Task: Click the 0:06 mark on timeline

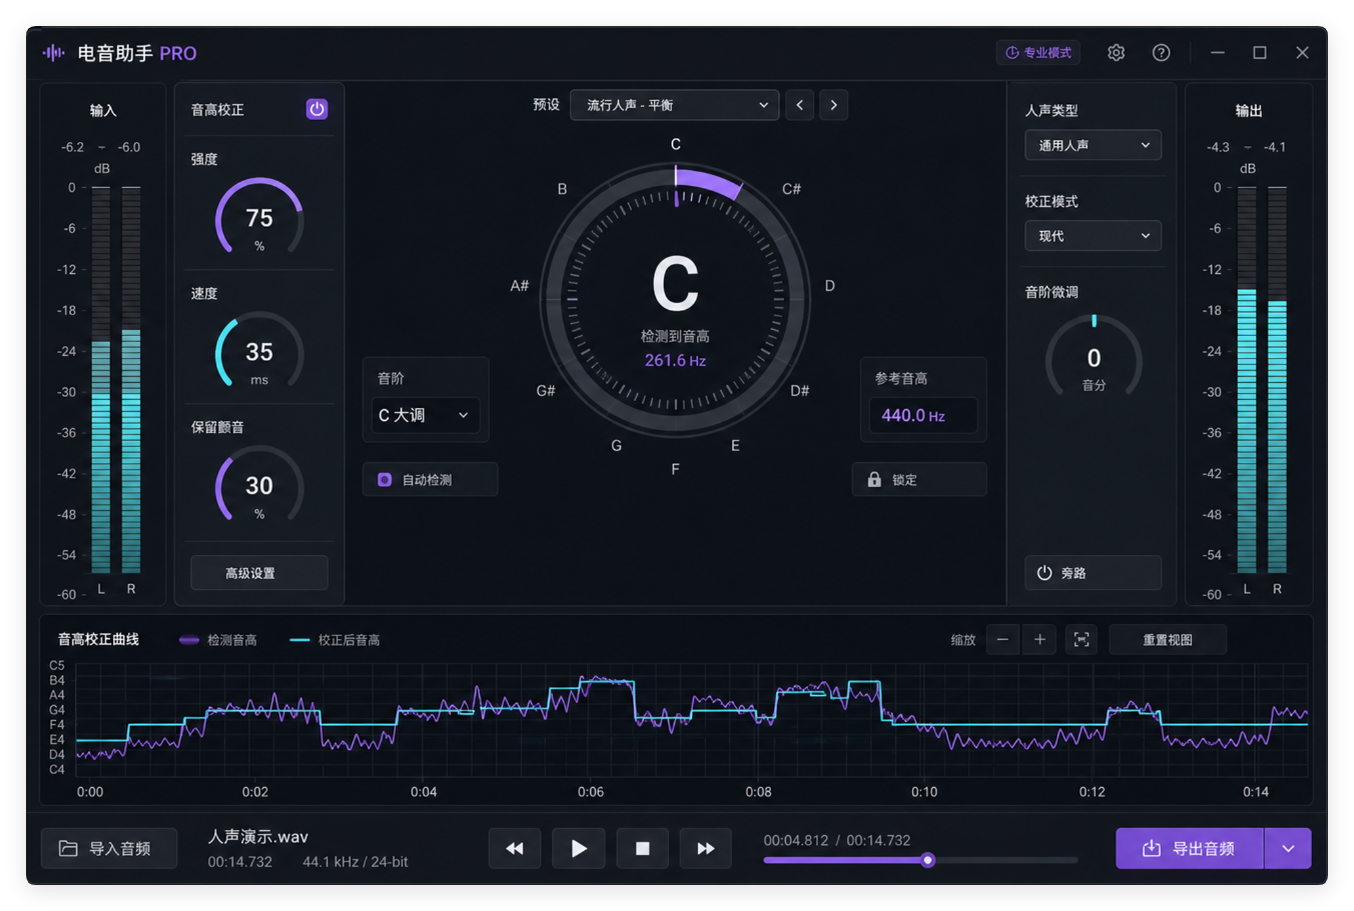Action: coord(591,792)
